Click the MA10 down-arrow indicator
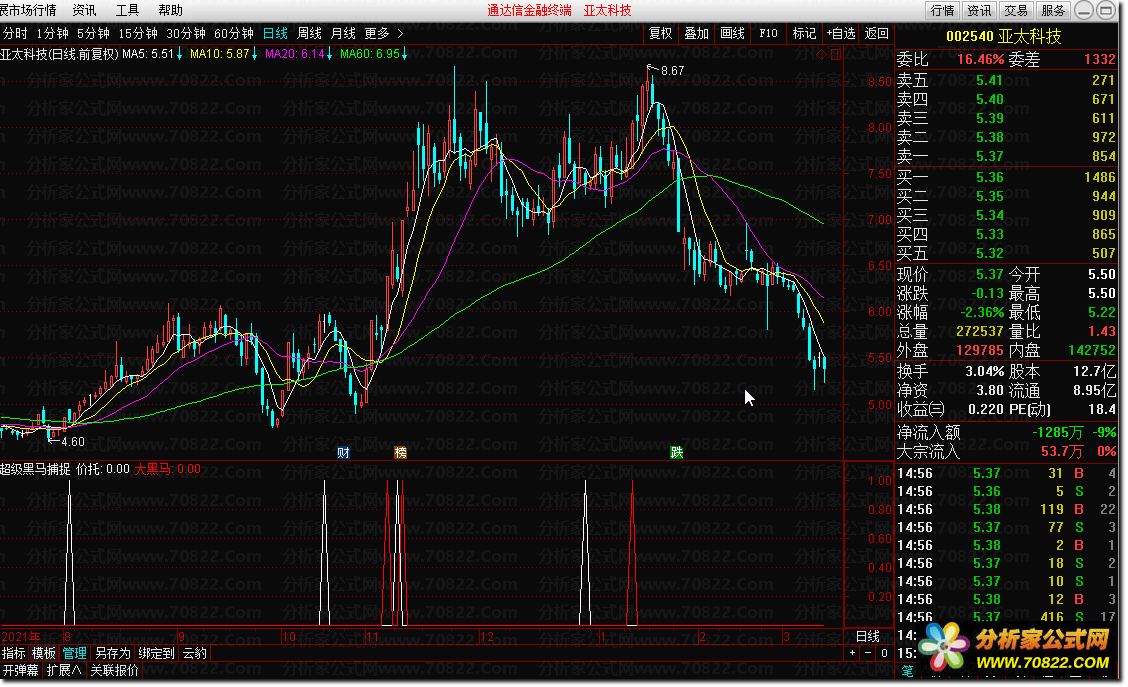 pyautogui.click(x=255, y=54)
